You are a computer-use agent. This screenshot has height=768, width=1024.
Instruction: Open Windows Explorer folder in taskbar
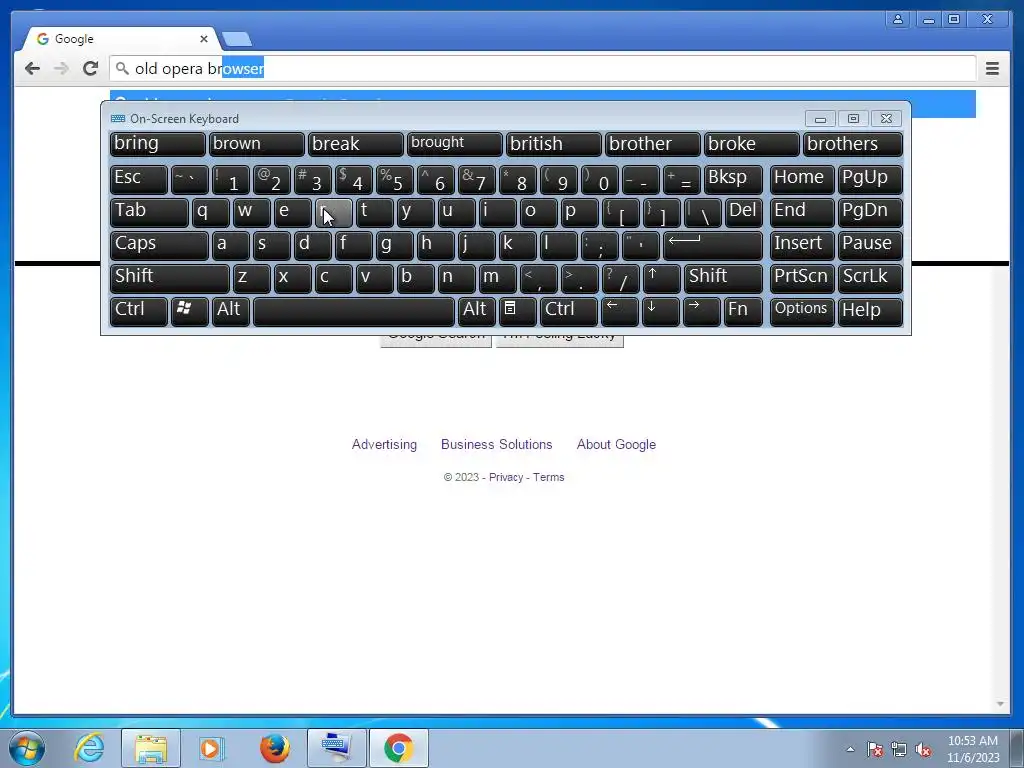151,748
